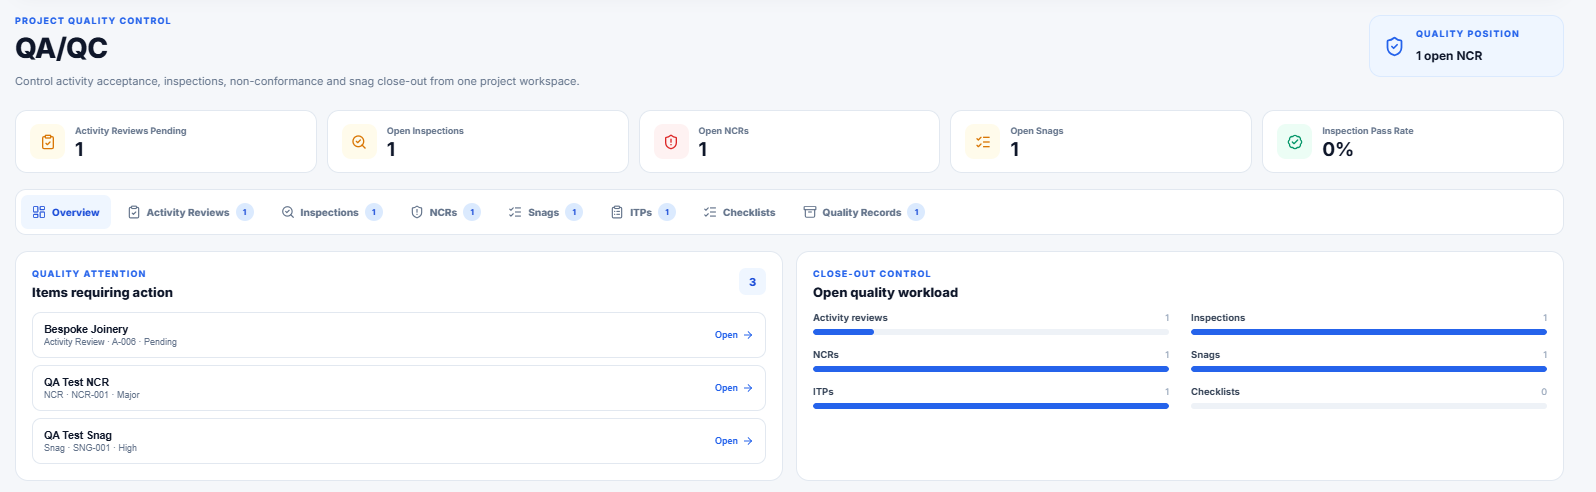Click the Activity reviews workload progress bar

pos(991,332)
